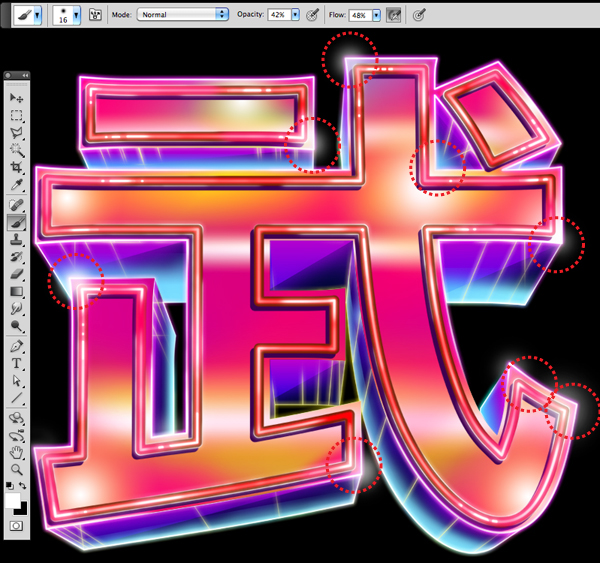The width and height of the screenshot is (600, 563).
Task: Open the Mode dropdown showing Normal
Action: pyautogui.click(x=183, y=15)
